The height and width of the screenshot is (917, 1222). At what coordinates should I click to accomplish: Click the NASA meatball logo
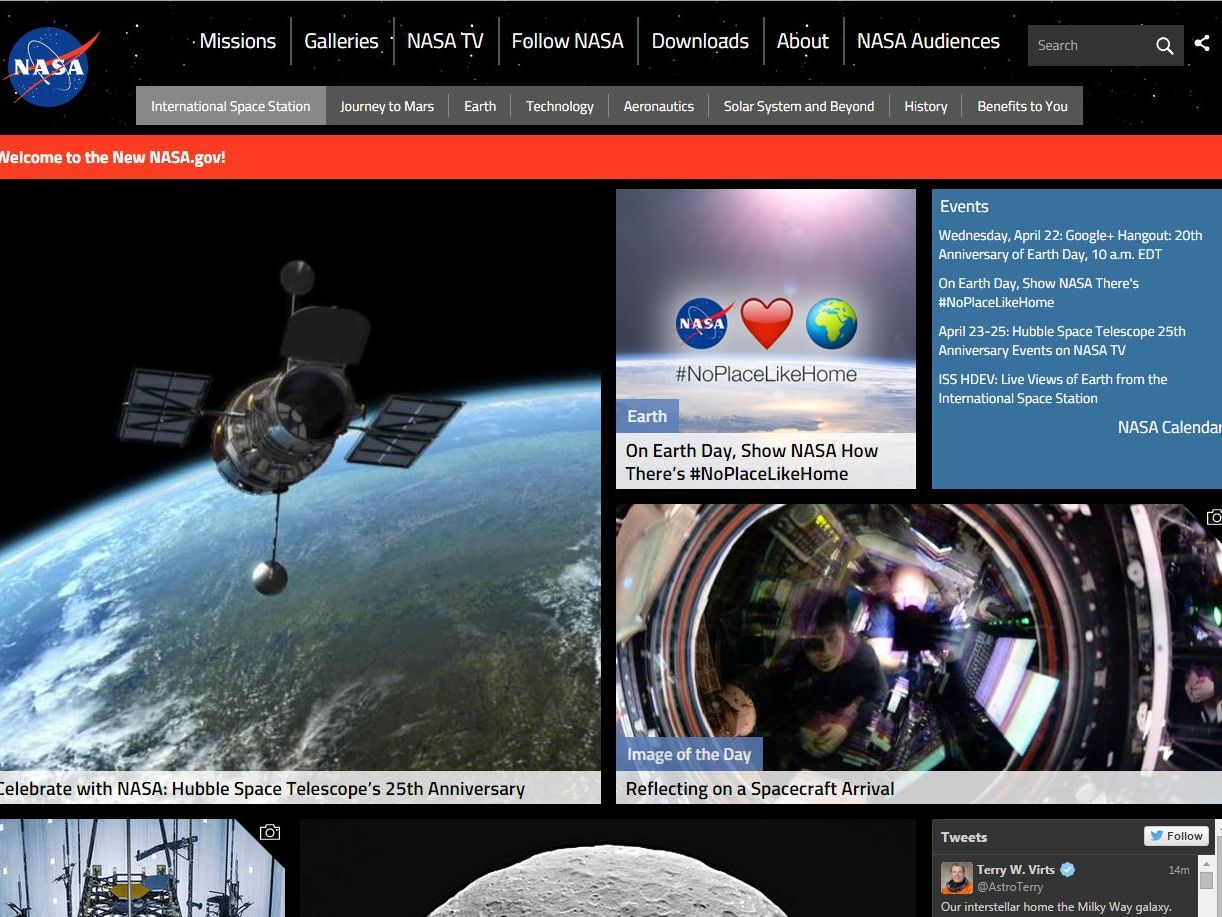[x=50, y=67]
